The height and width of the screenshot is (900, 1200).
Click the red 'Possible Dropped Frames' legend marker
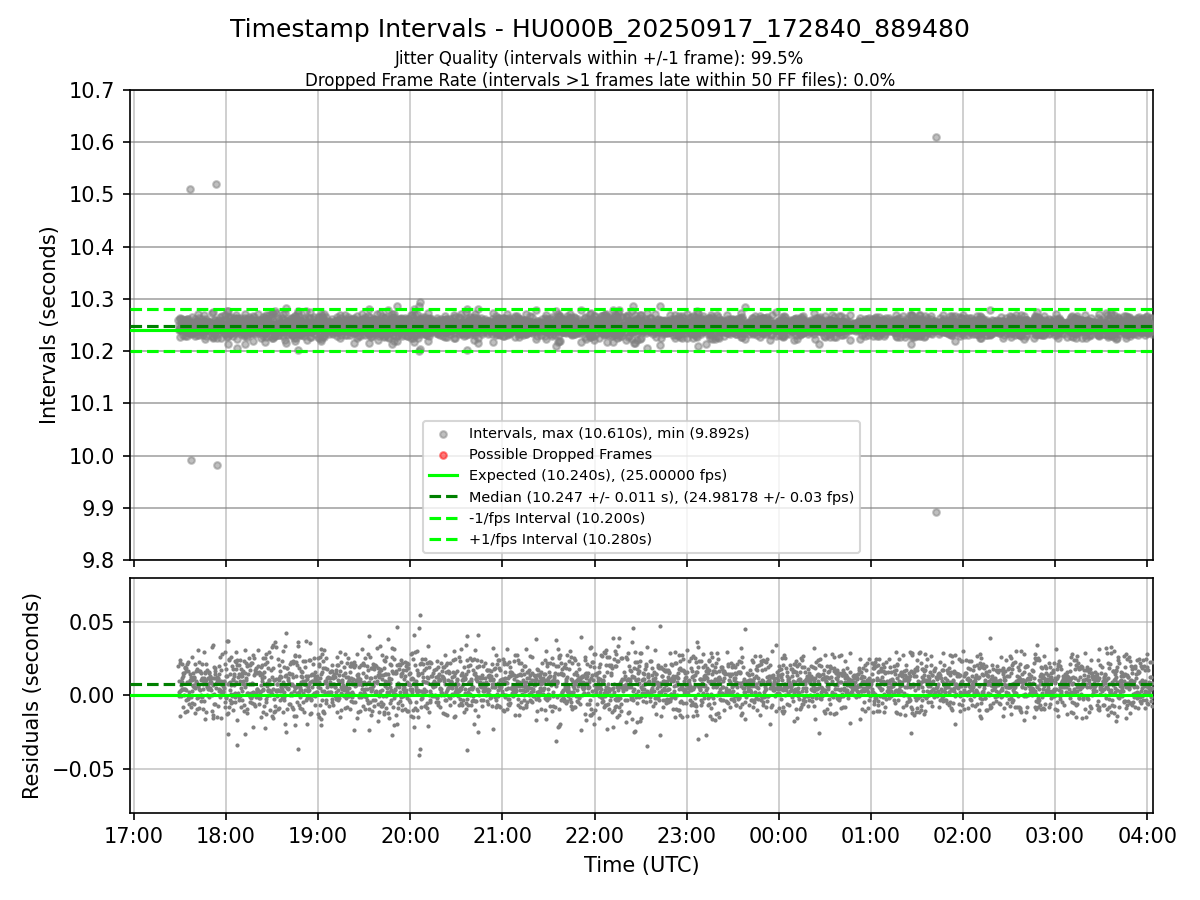tap(444, 454)
